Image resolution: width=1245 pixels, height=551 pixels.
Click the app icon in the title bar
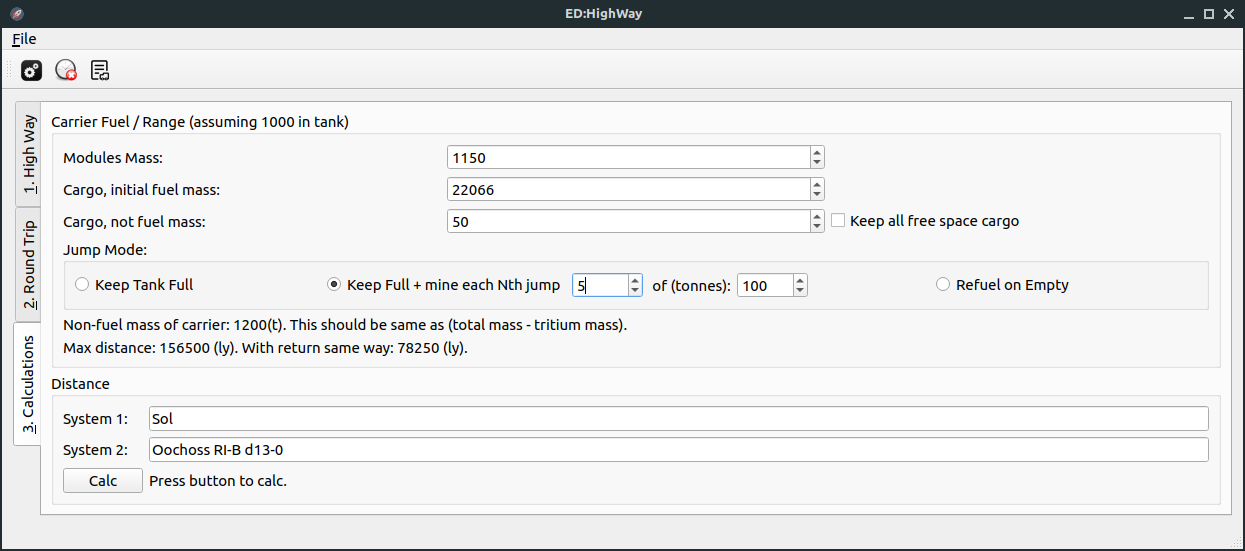pos(16,14)
